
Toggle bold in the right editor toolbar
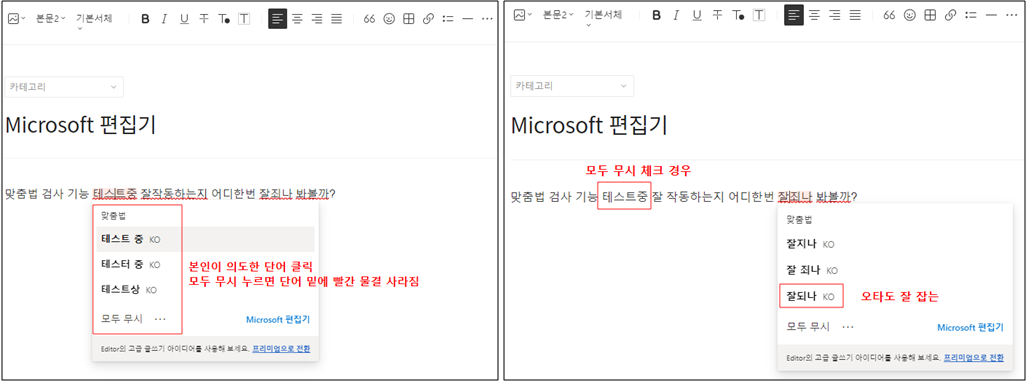656,15
